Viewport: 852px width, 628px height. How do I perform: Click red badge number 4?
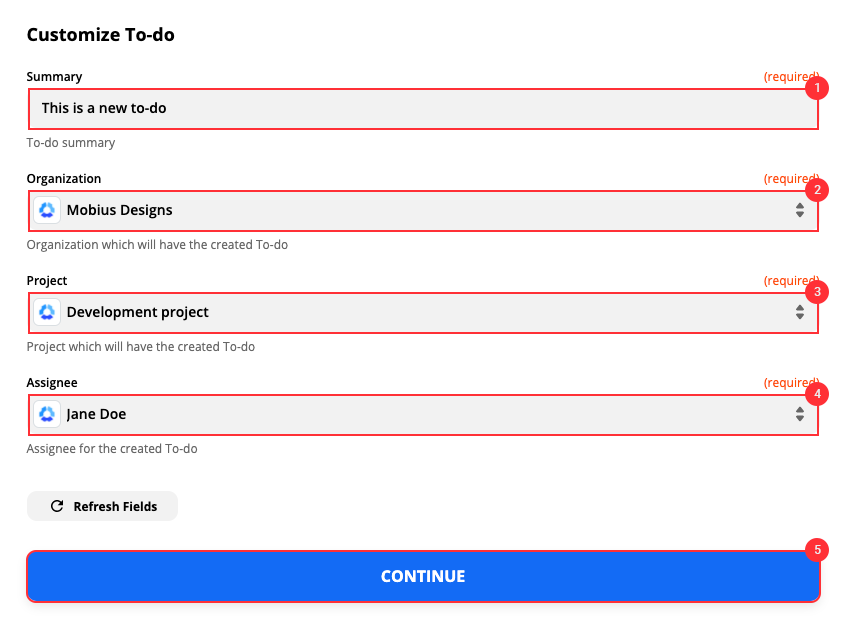click(x=817, y=394)
